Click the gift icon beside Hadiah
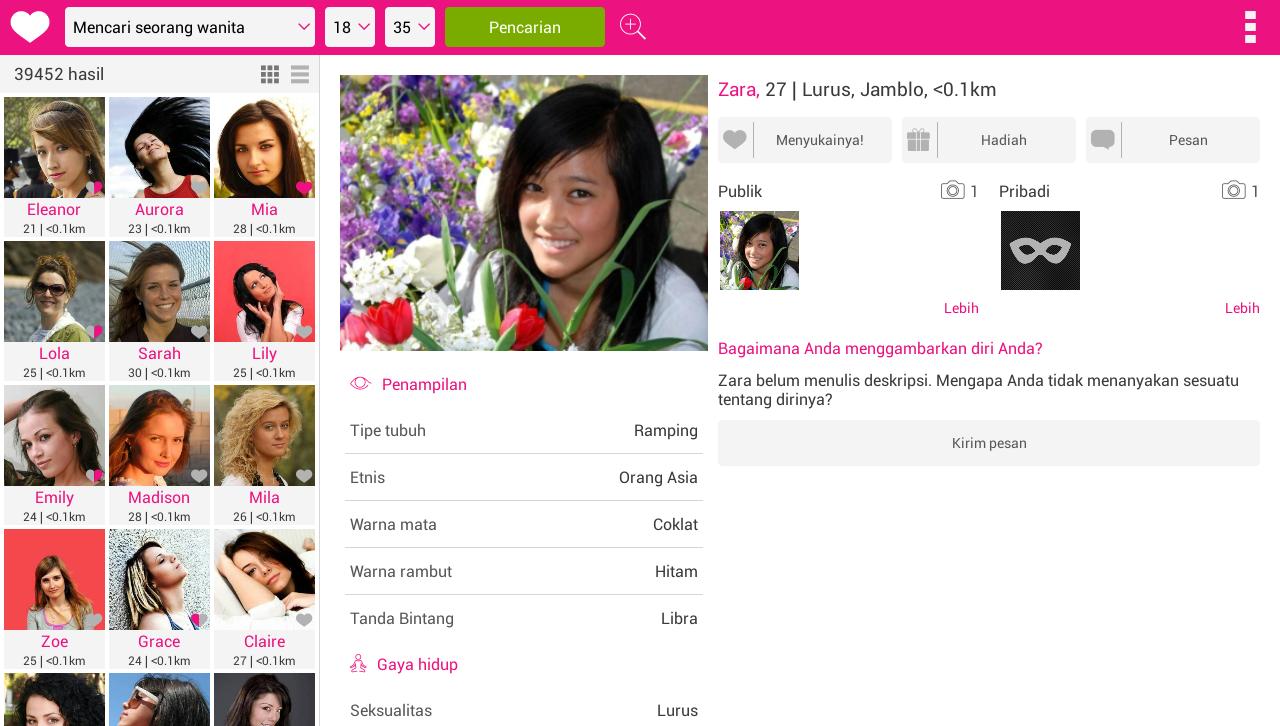Screen dimensions: 1280x726 pyautogui.click(x=919, y=140)
